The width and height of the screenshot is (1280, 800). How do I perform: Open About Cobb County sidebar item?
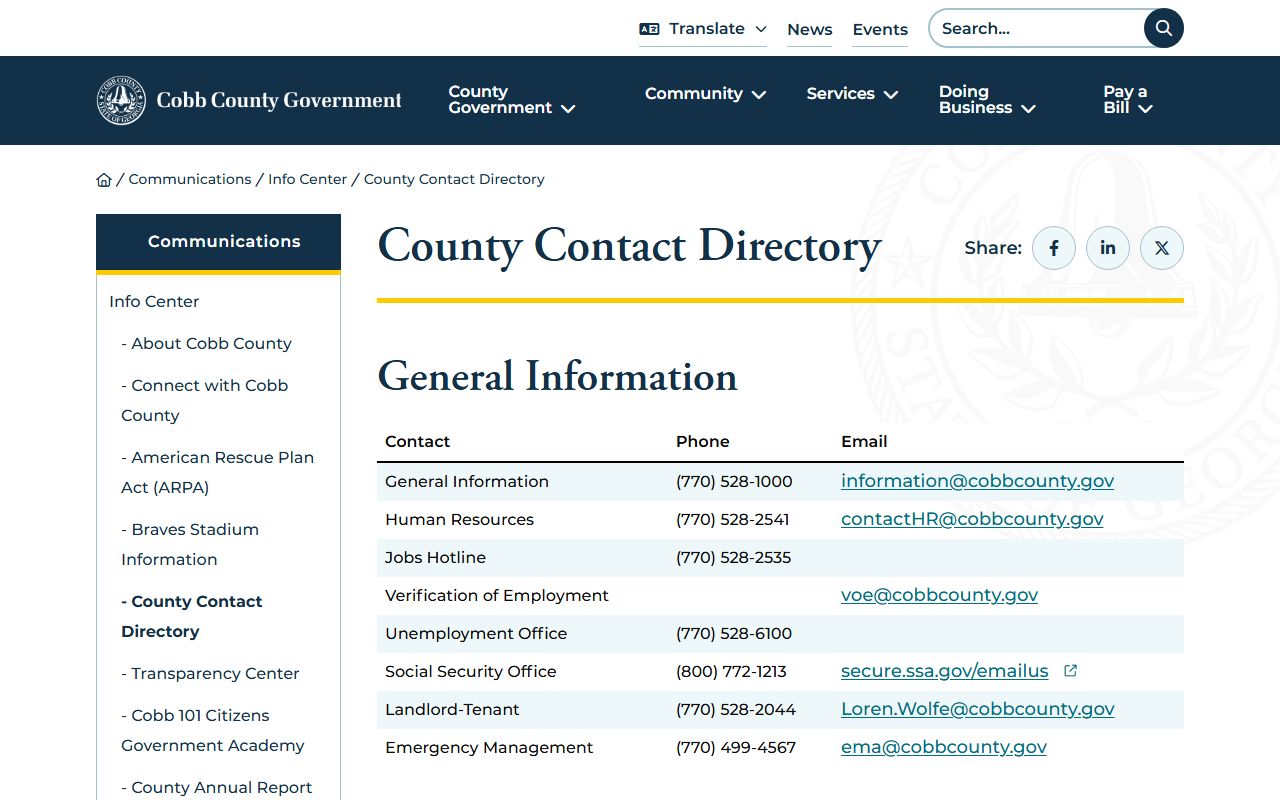[x=206, y=343]
